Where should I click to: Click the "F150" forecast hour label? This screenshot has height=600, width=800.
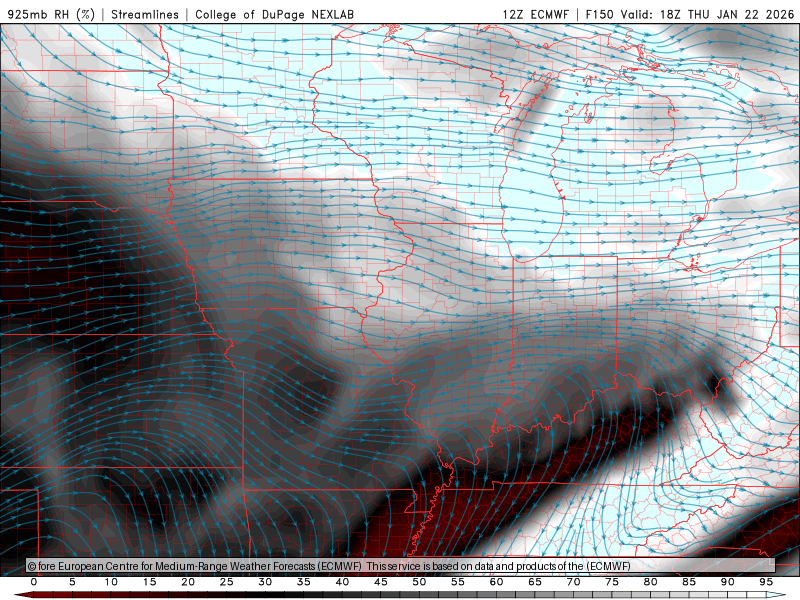(599, 14)
